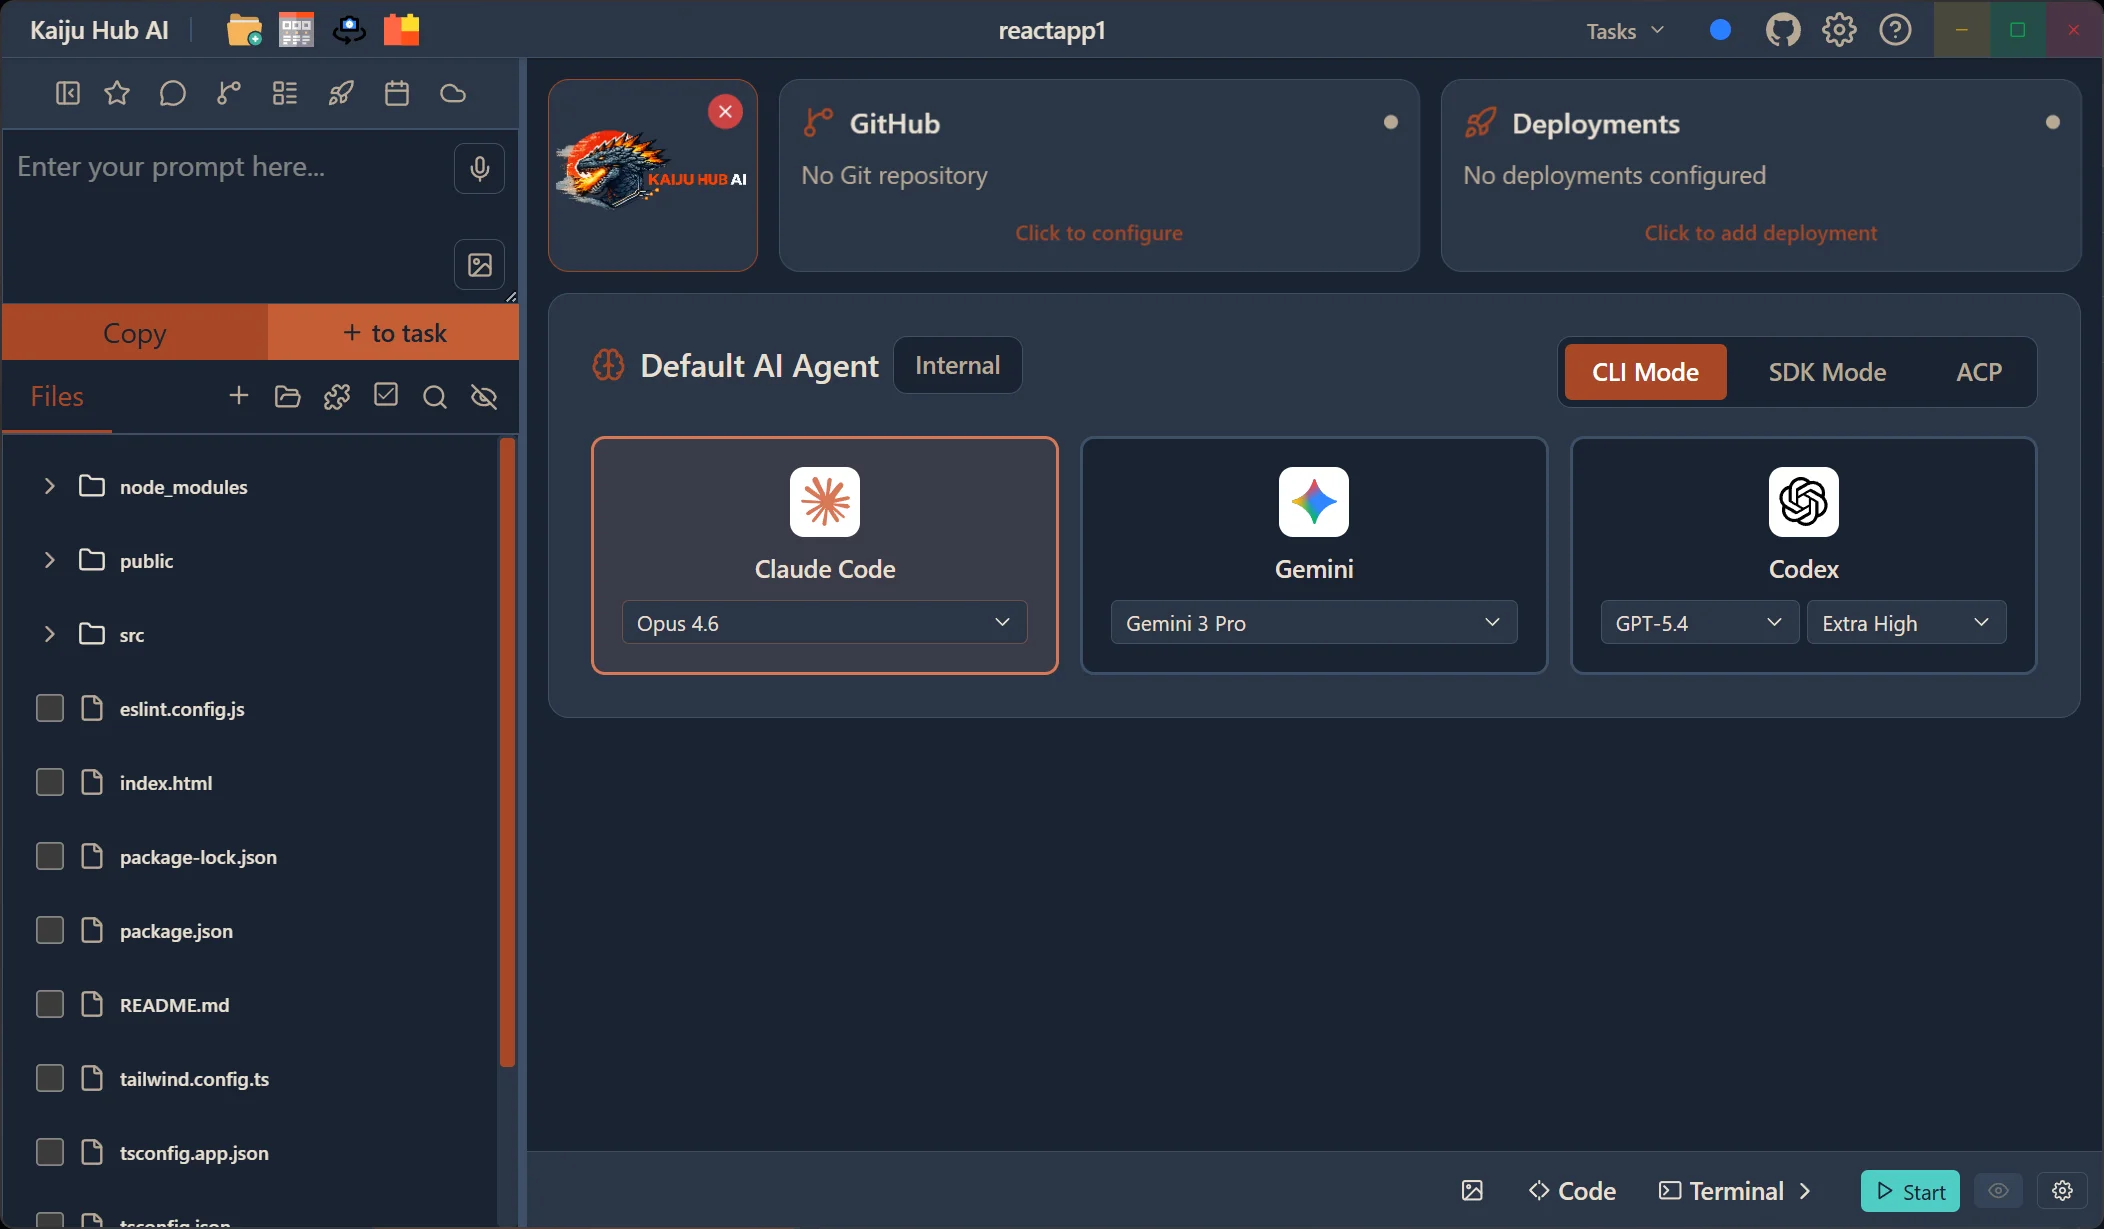Add new file with plus icon
This screenshot has height=1229, width=2104.
[238, 396]
